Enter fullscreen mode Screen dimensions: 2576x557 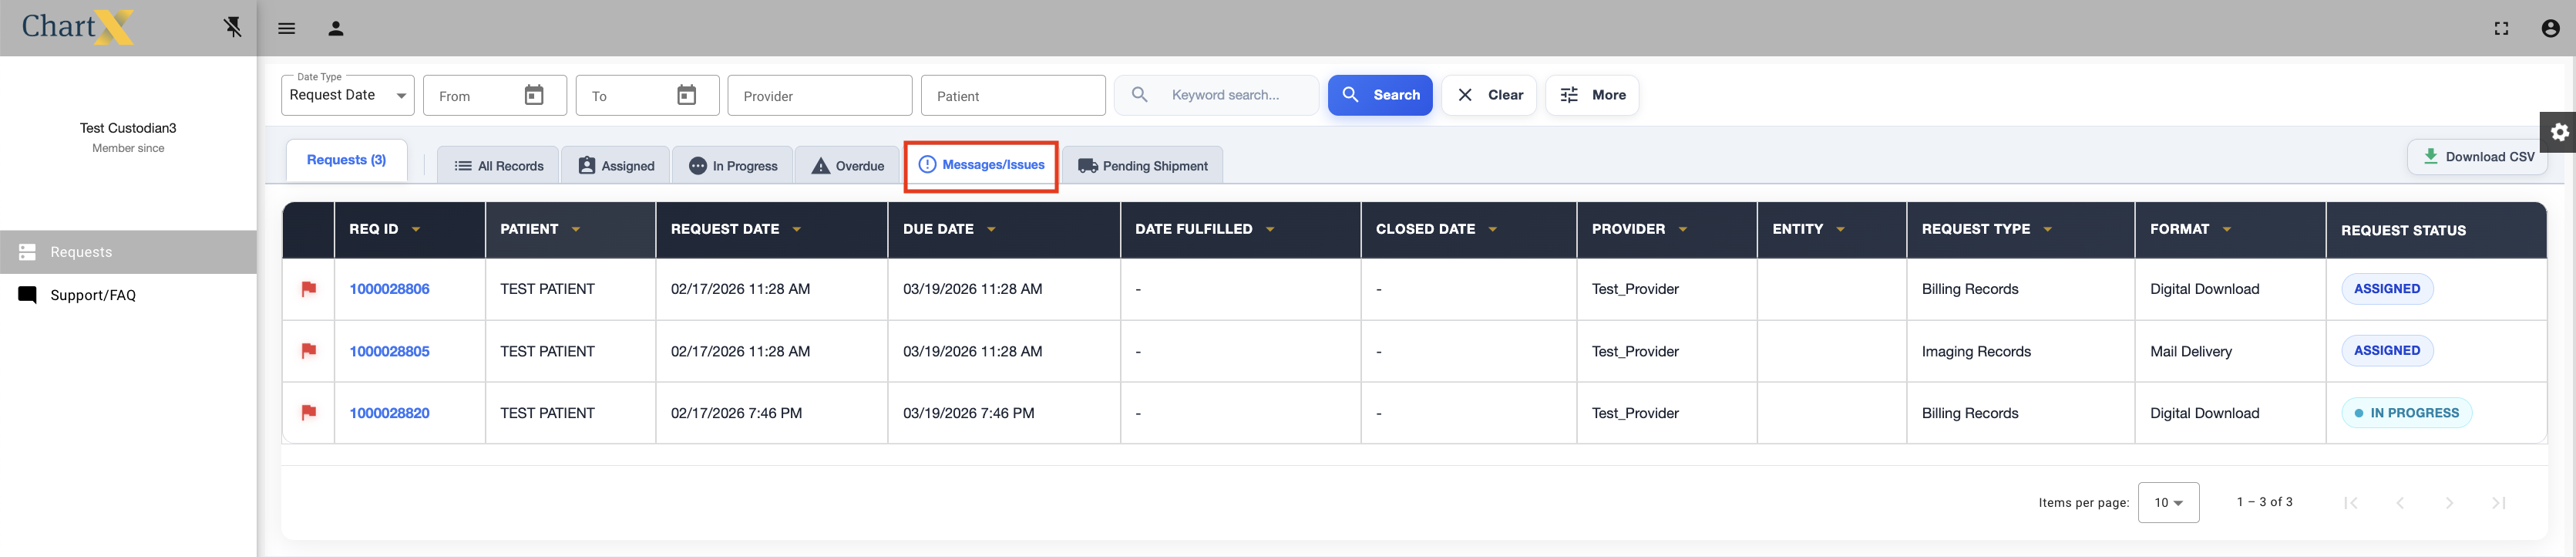tap(2501, 28)
